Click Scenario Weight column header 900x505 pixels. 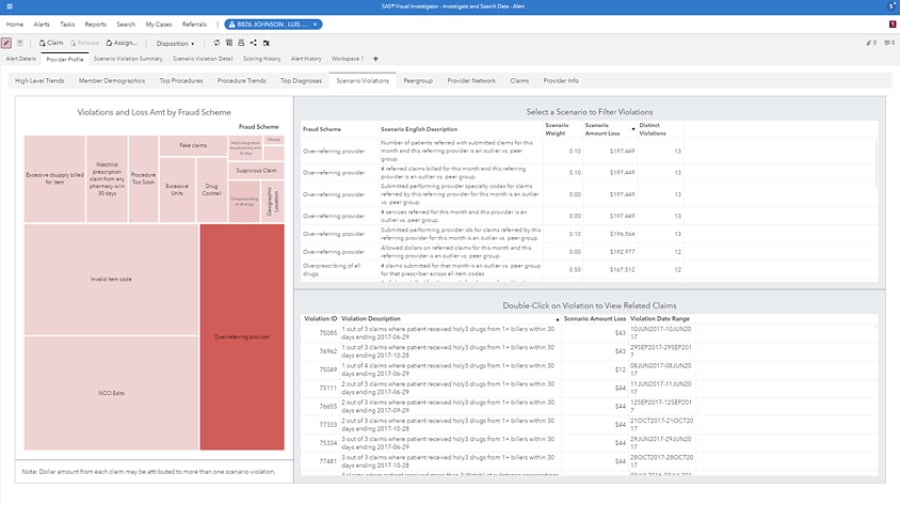557,129
